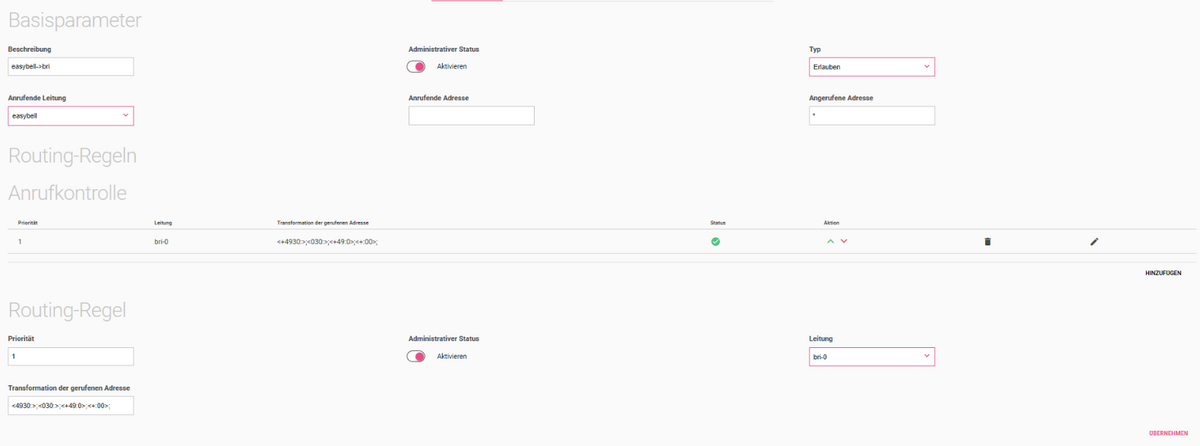Screen dimensions: 1200x446
Task: Move the bri-0 rule down in priority
Action: pos(844,241)
